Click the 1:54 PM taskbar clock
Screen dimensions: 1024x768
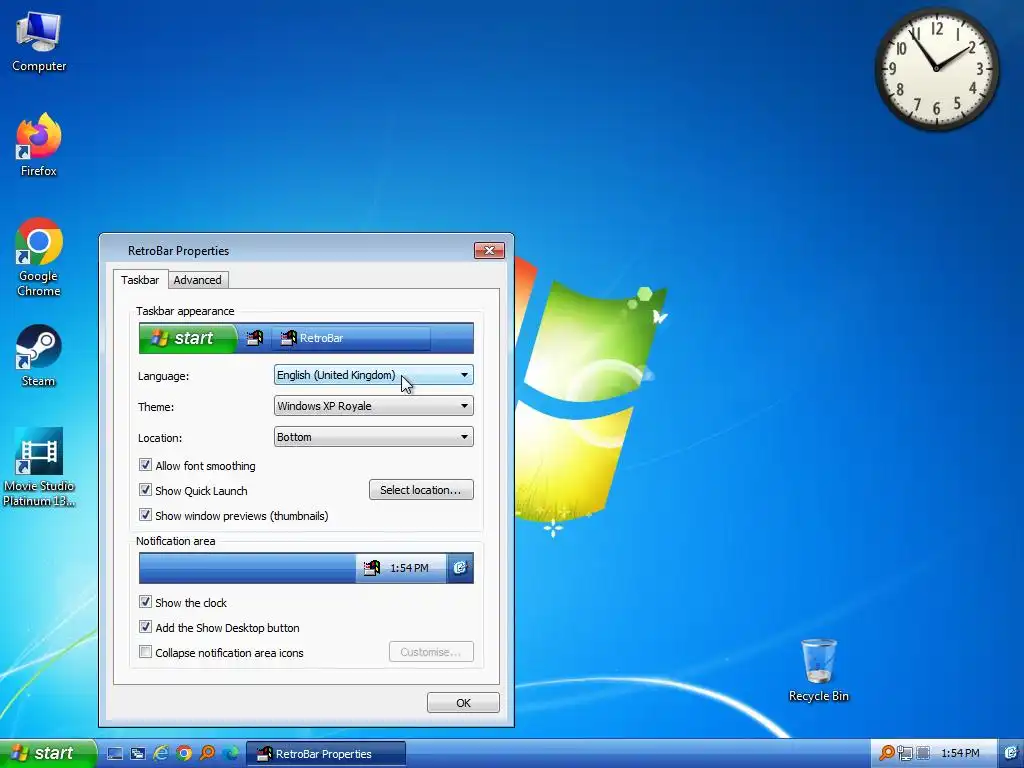click(x=960, y=754)
